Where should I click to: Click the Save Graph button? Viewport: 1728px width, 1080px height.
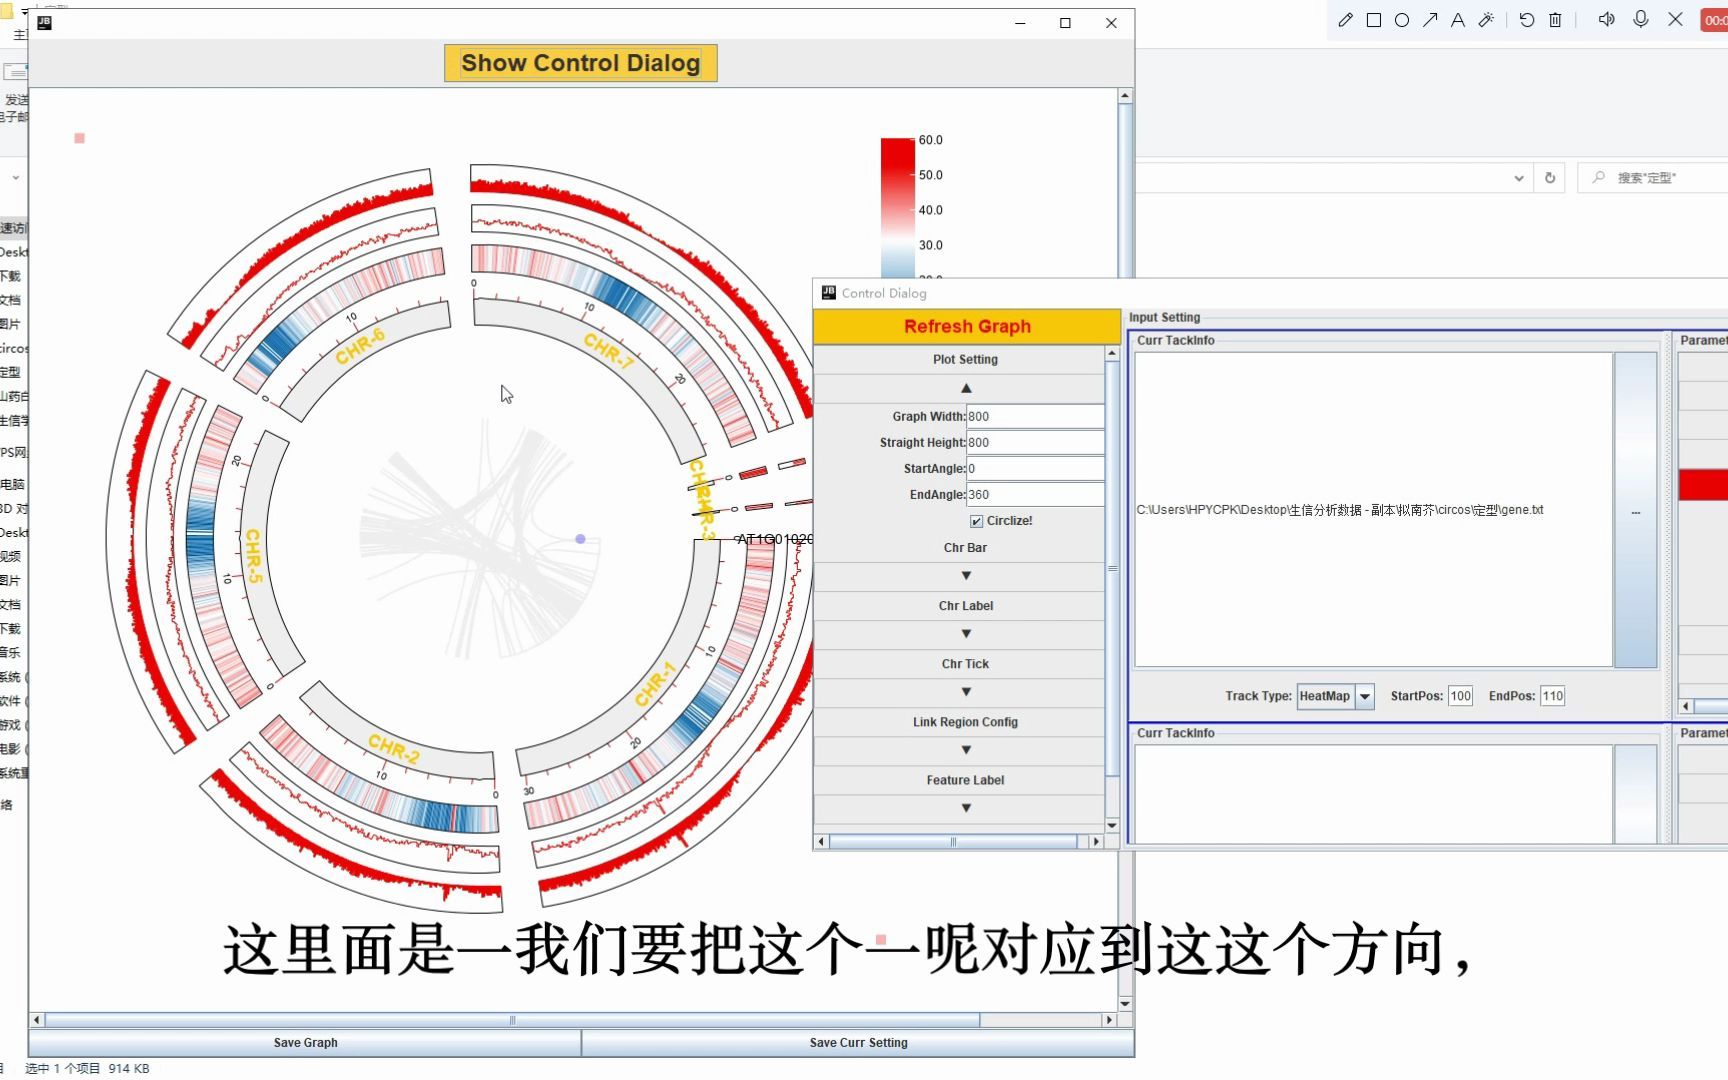click(305, 1042)
